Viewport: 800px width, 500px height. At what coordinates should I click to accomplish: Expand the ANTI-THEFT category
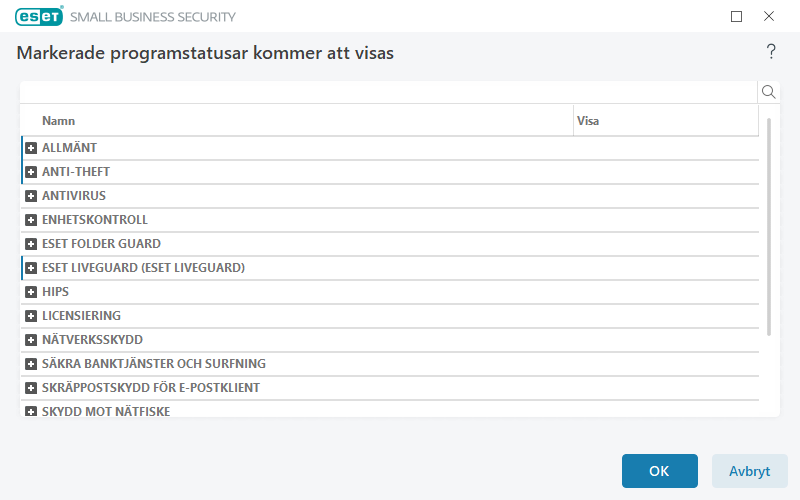(31, 172)
